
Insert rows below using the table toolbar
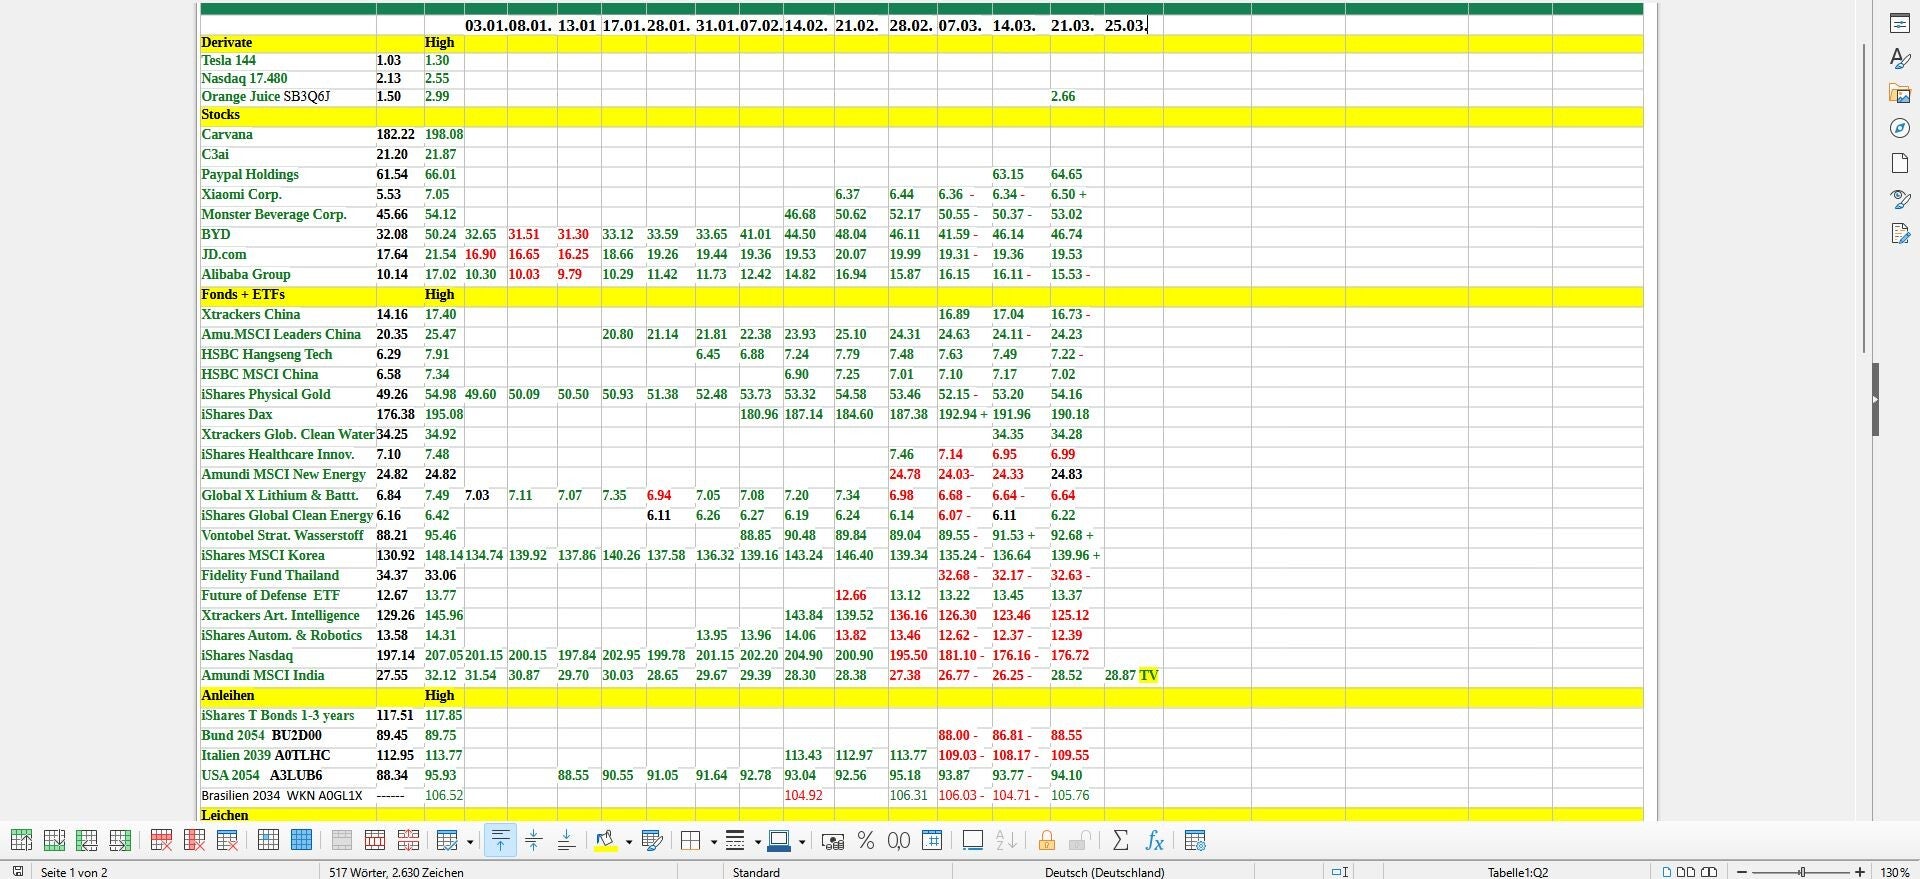click(x=54, y=841)
